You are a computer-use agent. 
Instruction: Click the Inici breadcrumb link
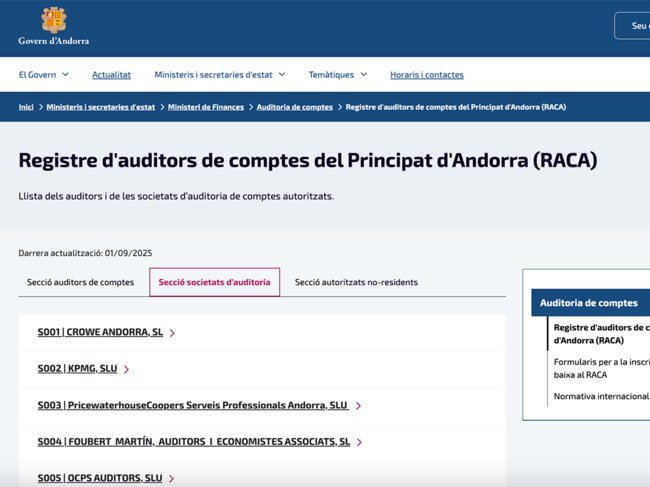[26, 107]
